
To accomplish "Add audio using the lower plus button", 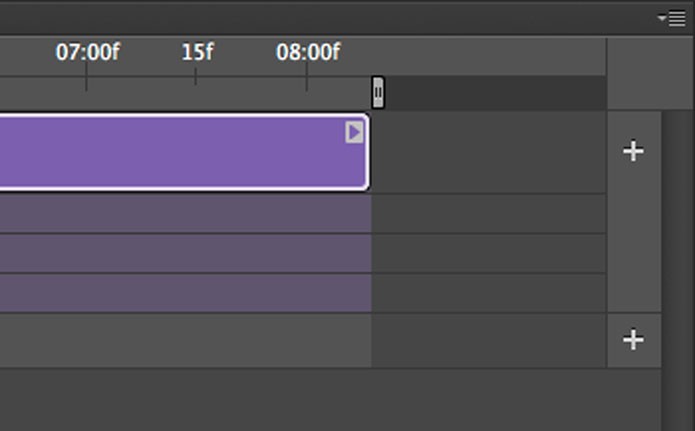I will pyautogui.click(x=633, y=340).
